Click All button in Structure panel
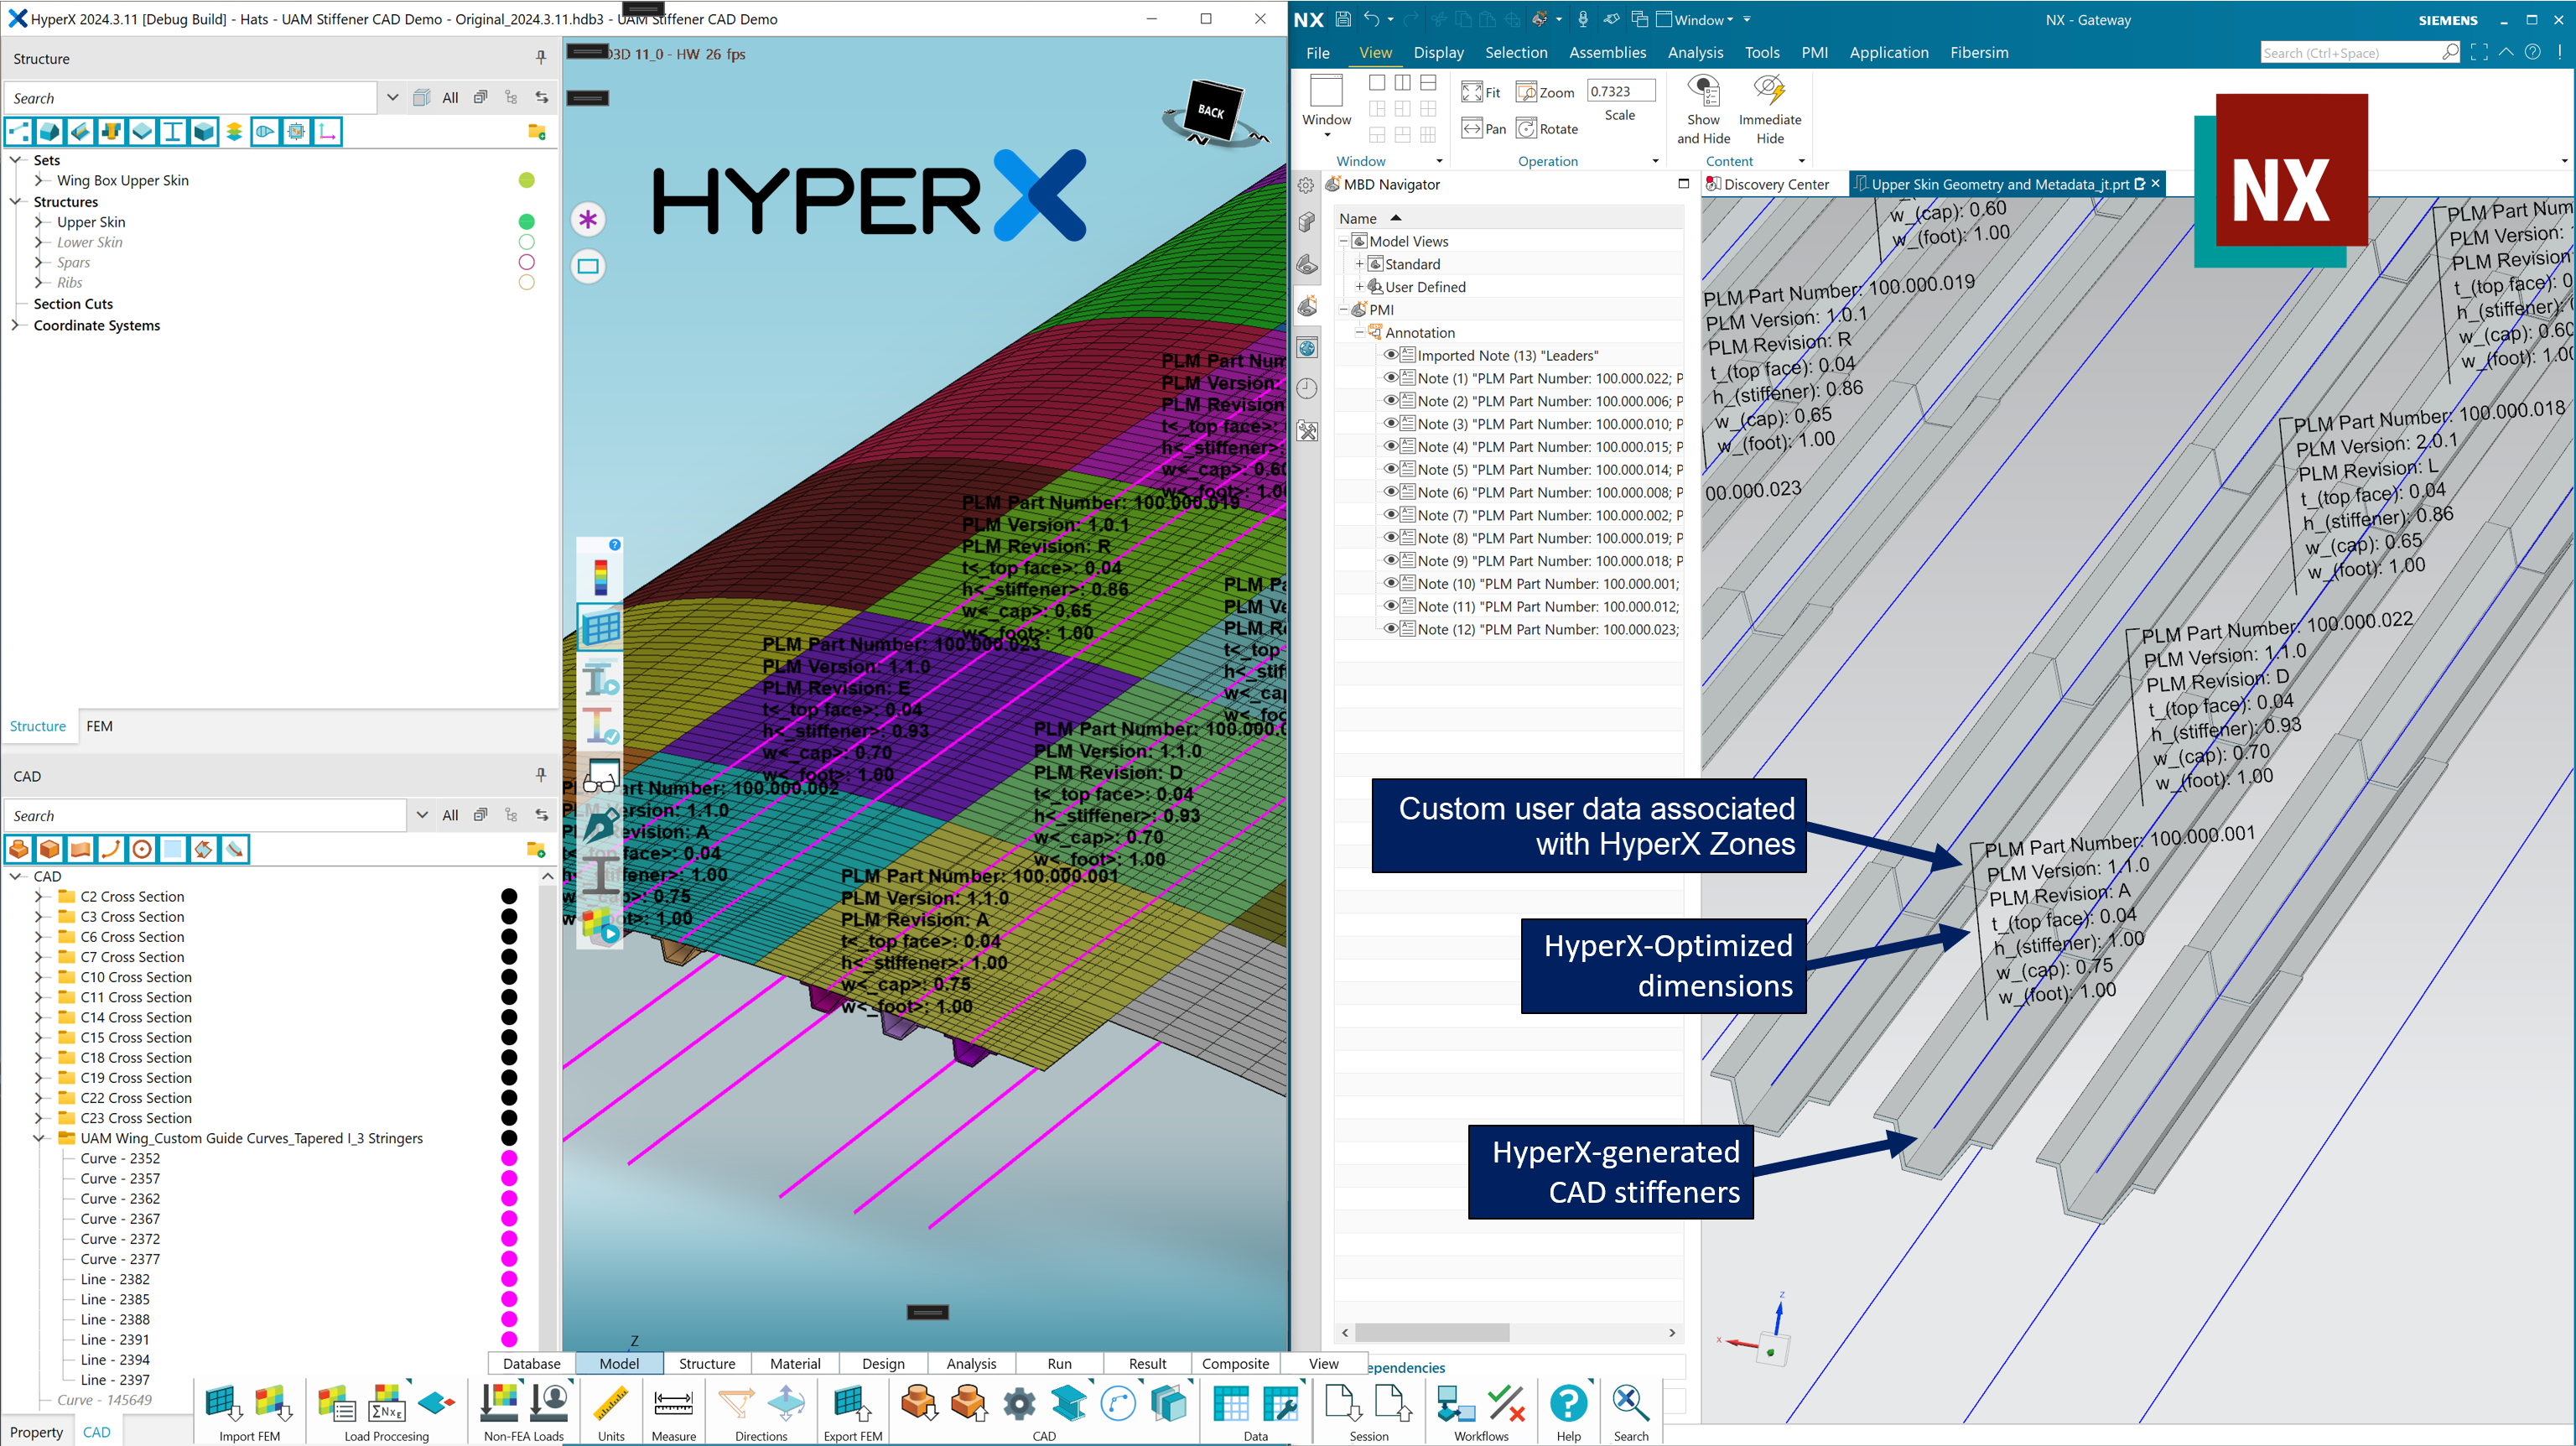2576x1446 pixels. pos(450,98)
